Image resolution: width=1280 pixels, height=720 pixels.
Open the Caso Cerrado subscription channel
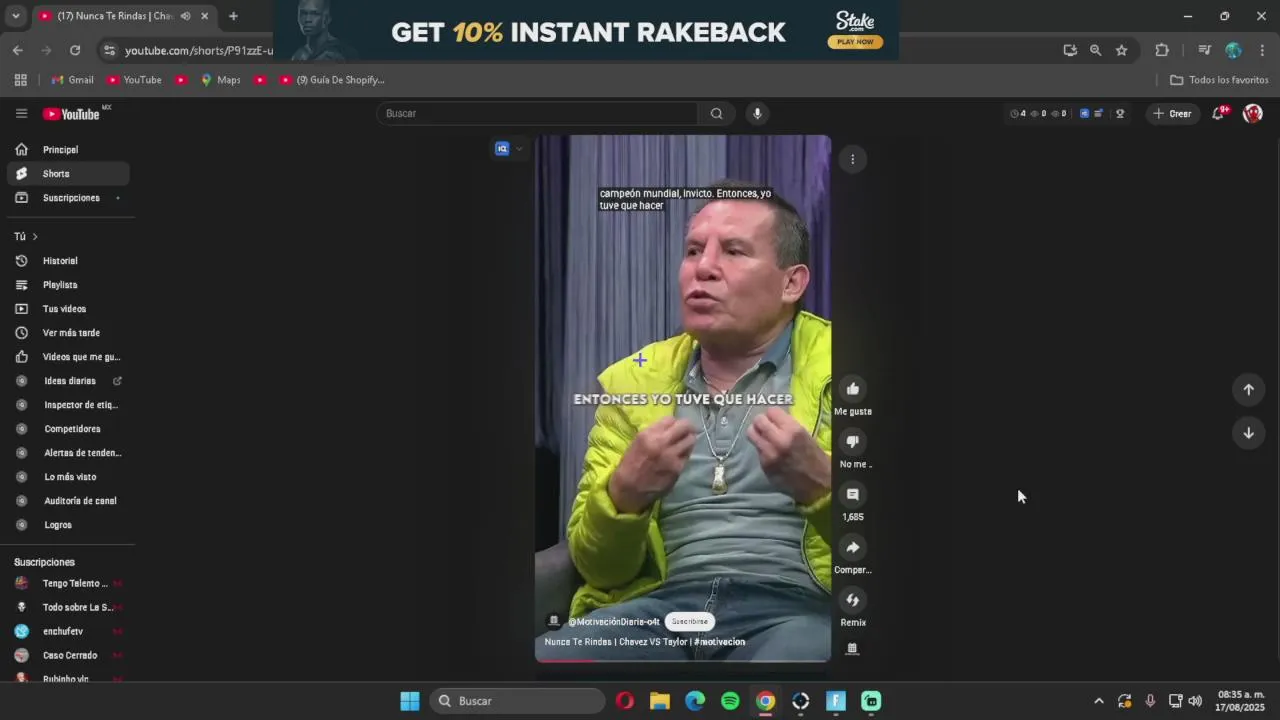pos(68,656)
